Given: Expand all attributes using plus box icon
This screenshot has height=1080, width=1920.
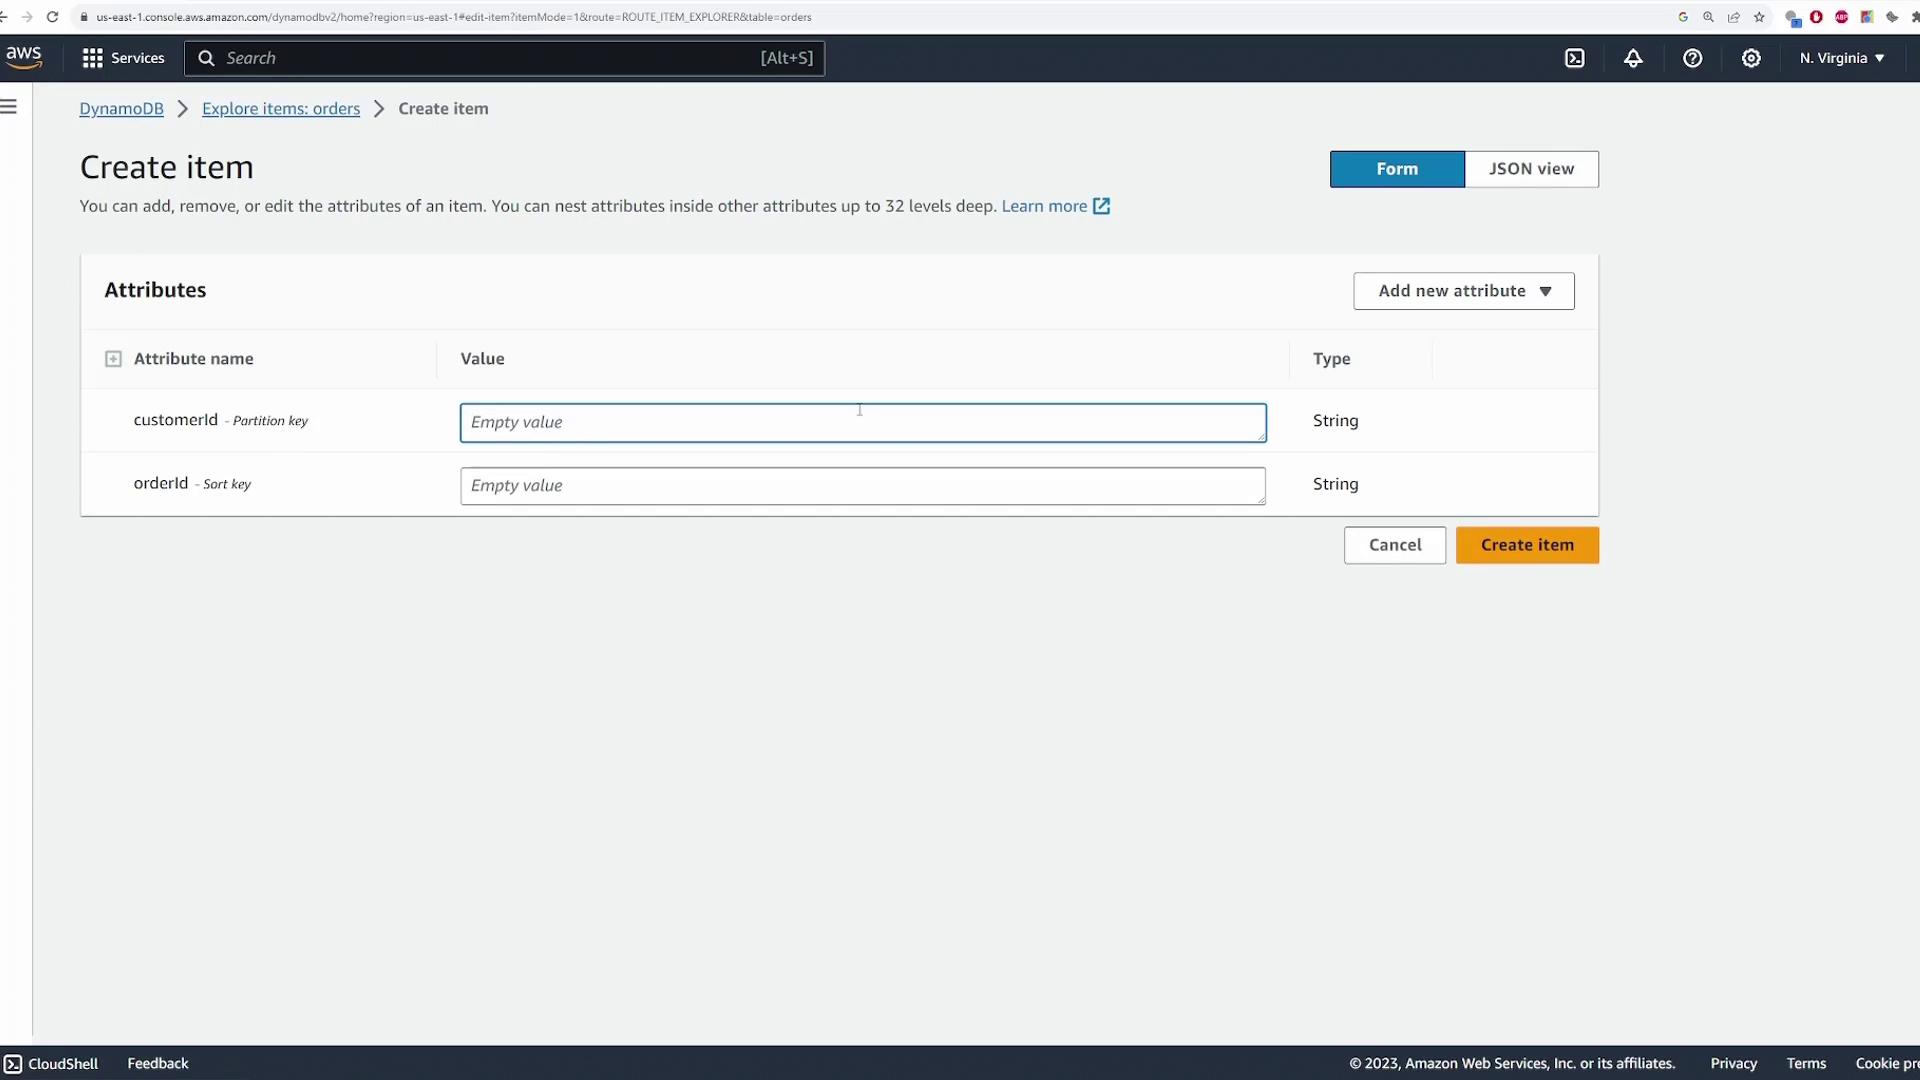Looking at the screenshot, I should click(113, 359).
